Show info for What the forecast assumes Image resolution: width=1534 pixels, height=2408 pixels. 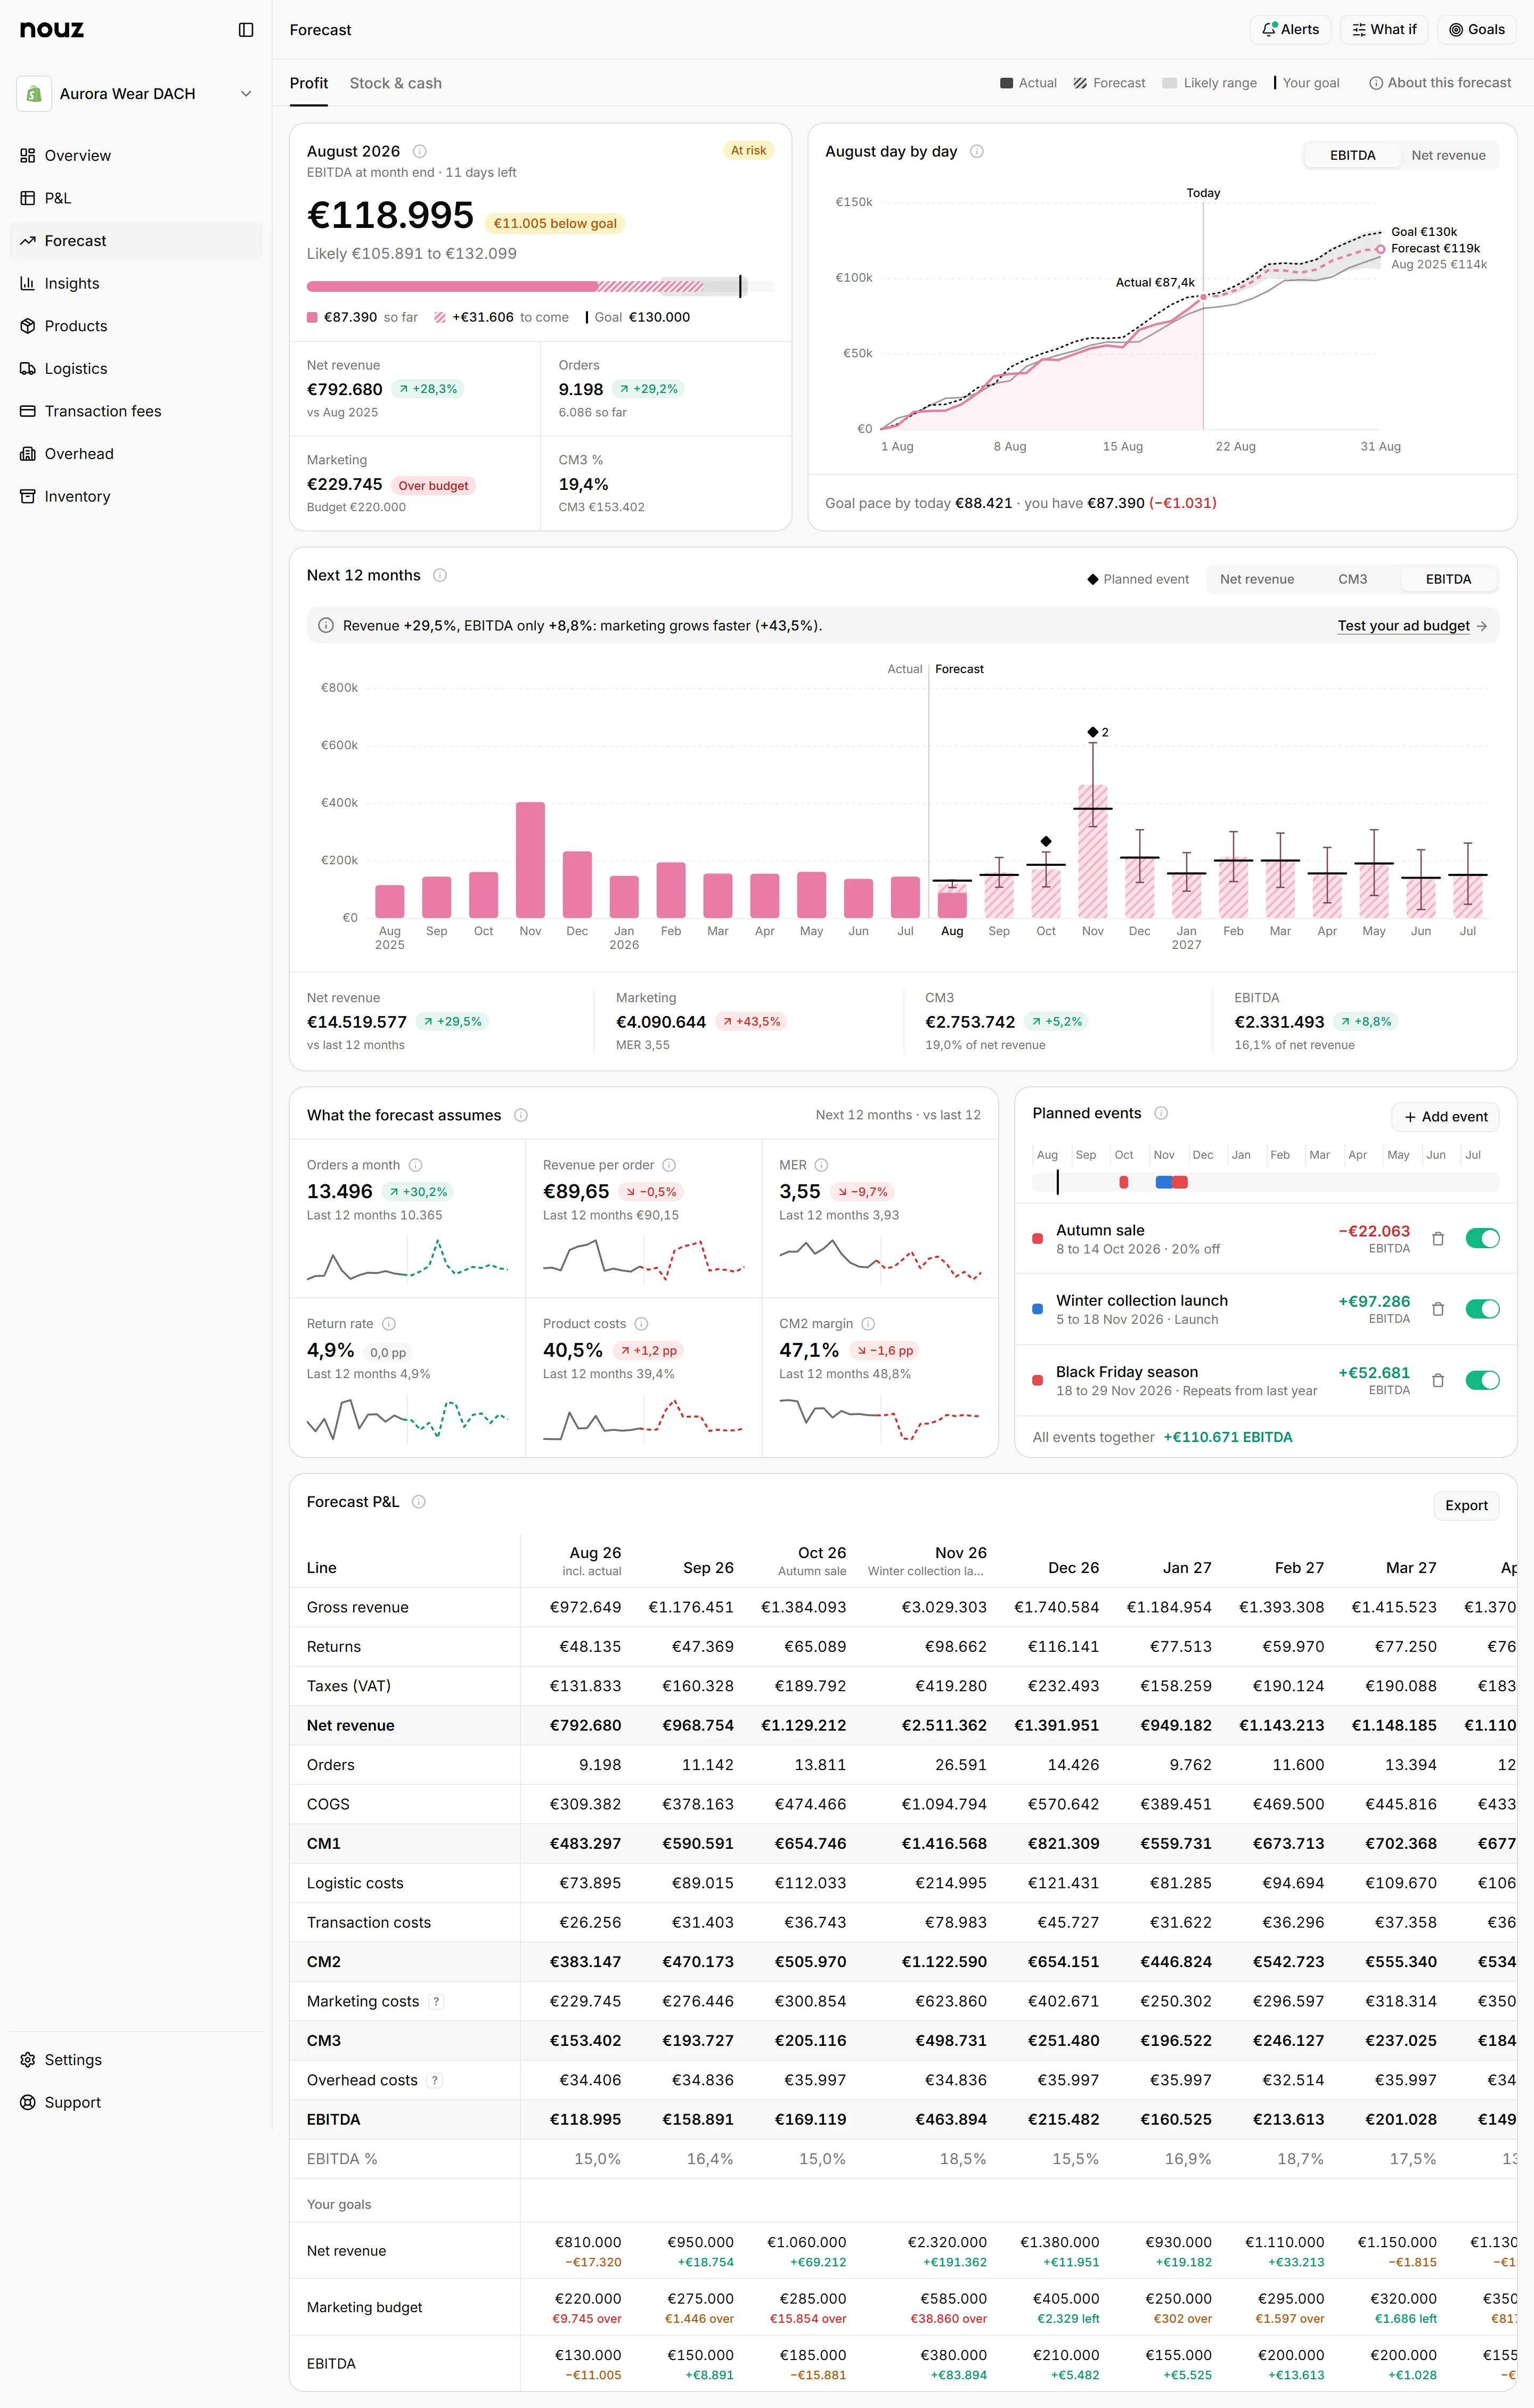(521, 1115)
